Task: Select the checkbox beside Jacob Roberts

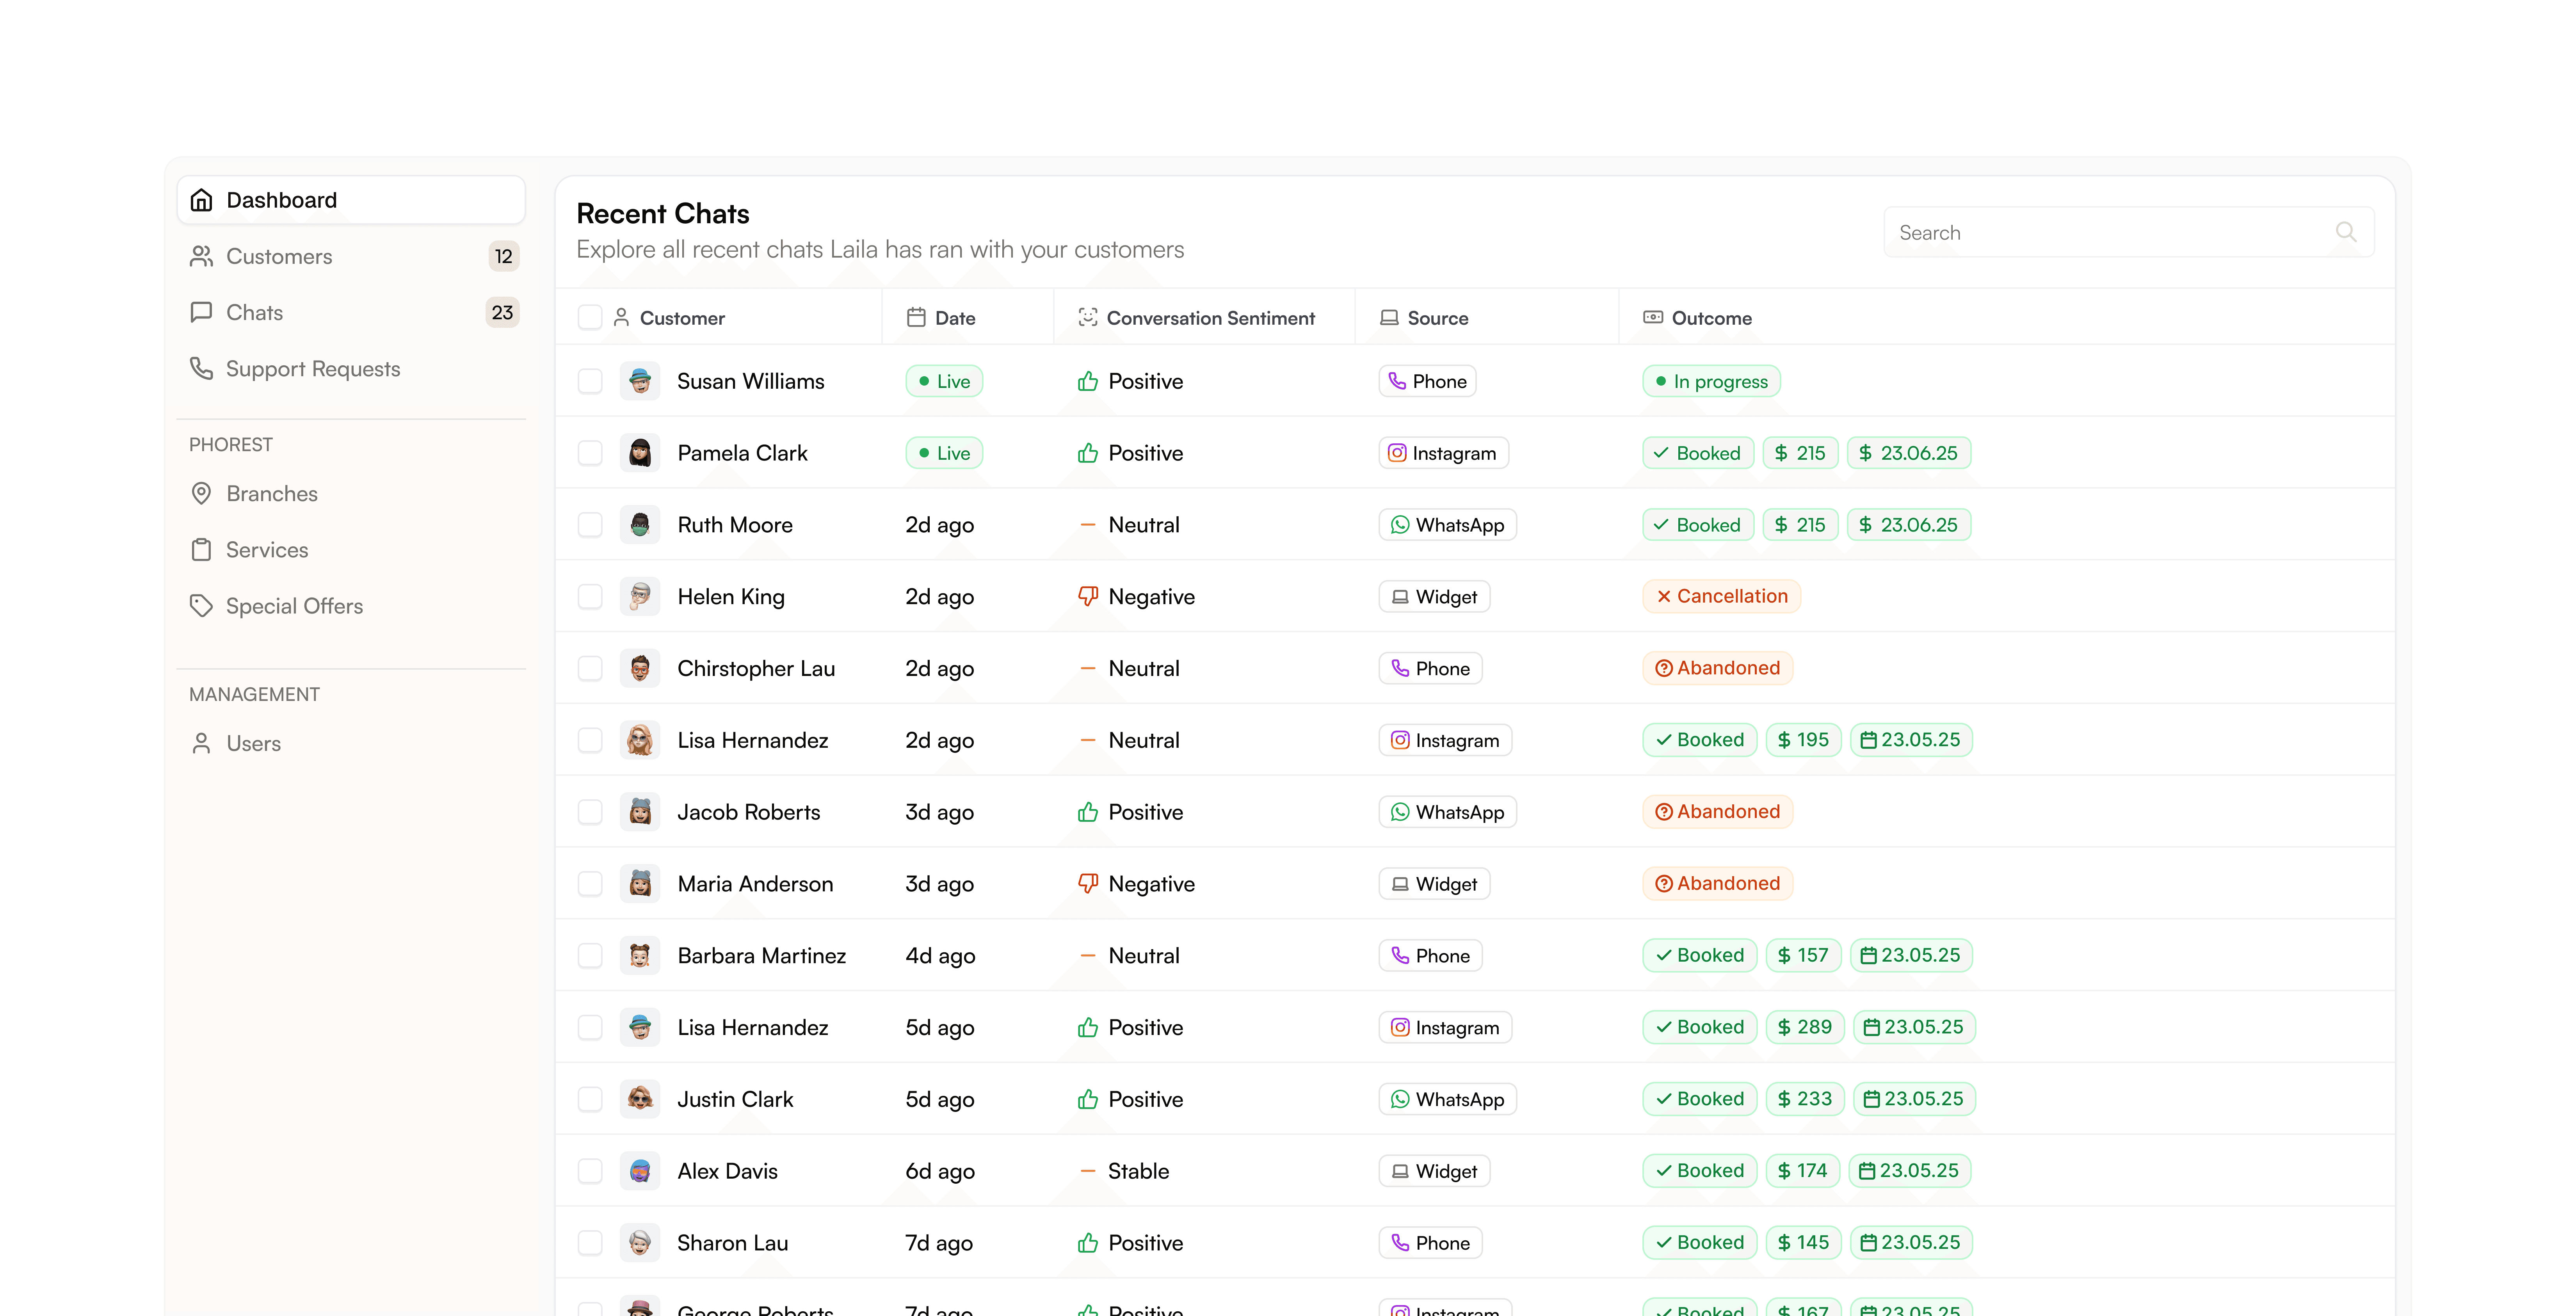Action: coord(590,812)
